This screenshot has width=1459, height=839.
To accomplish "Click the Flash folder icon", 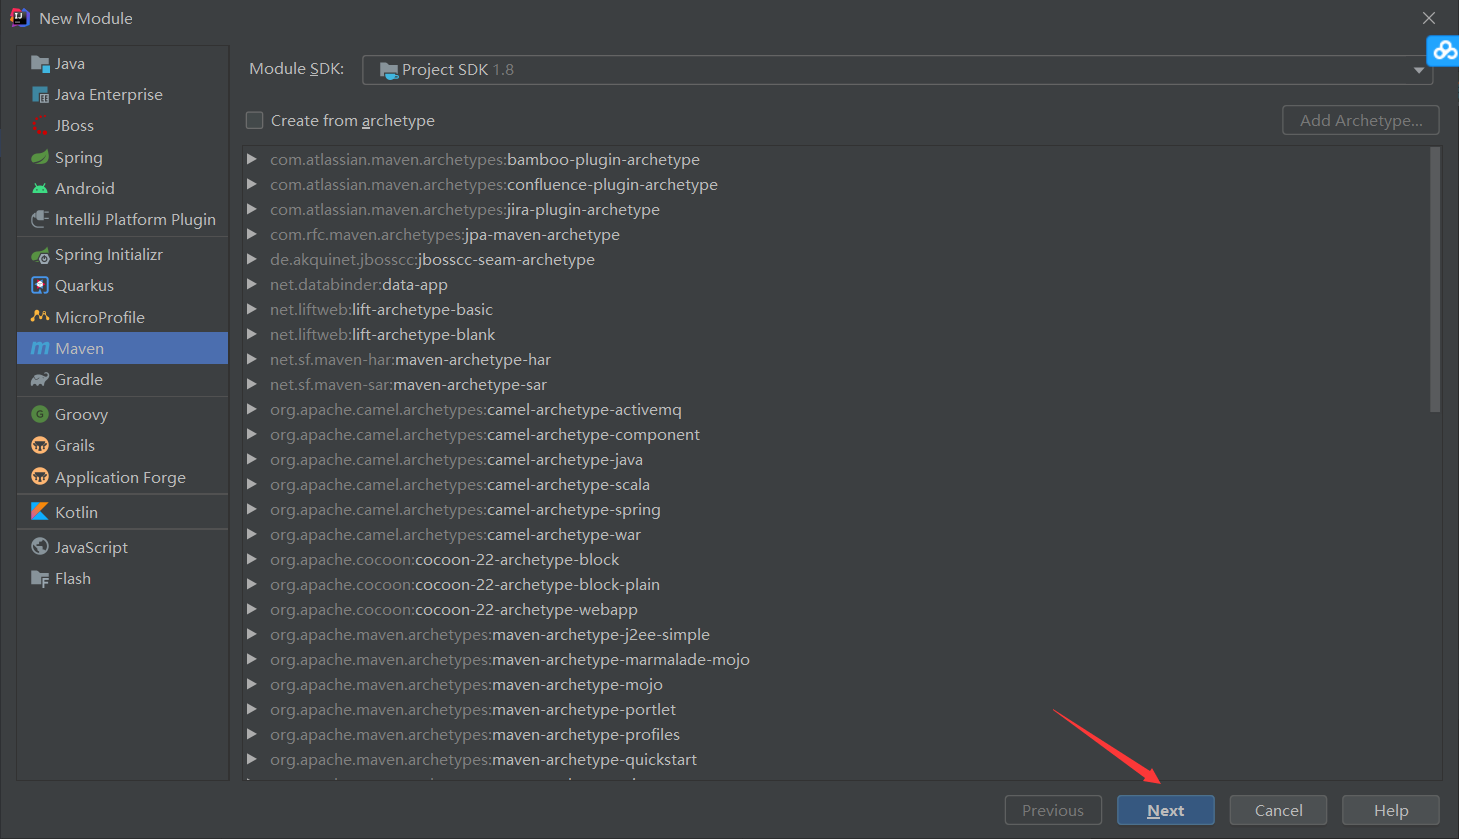I will [x=40, y=578].
